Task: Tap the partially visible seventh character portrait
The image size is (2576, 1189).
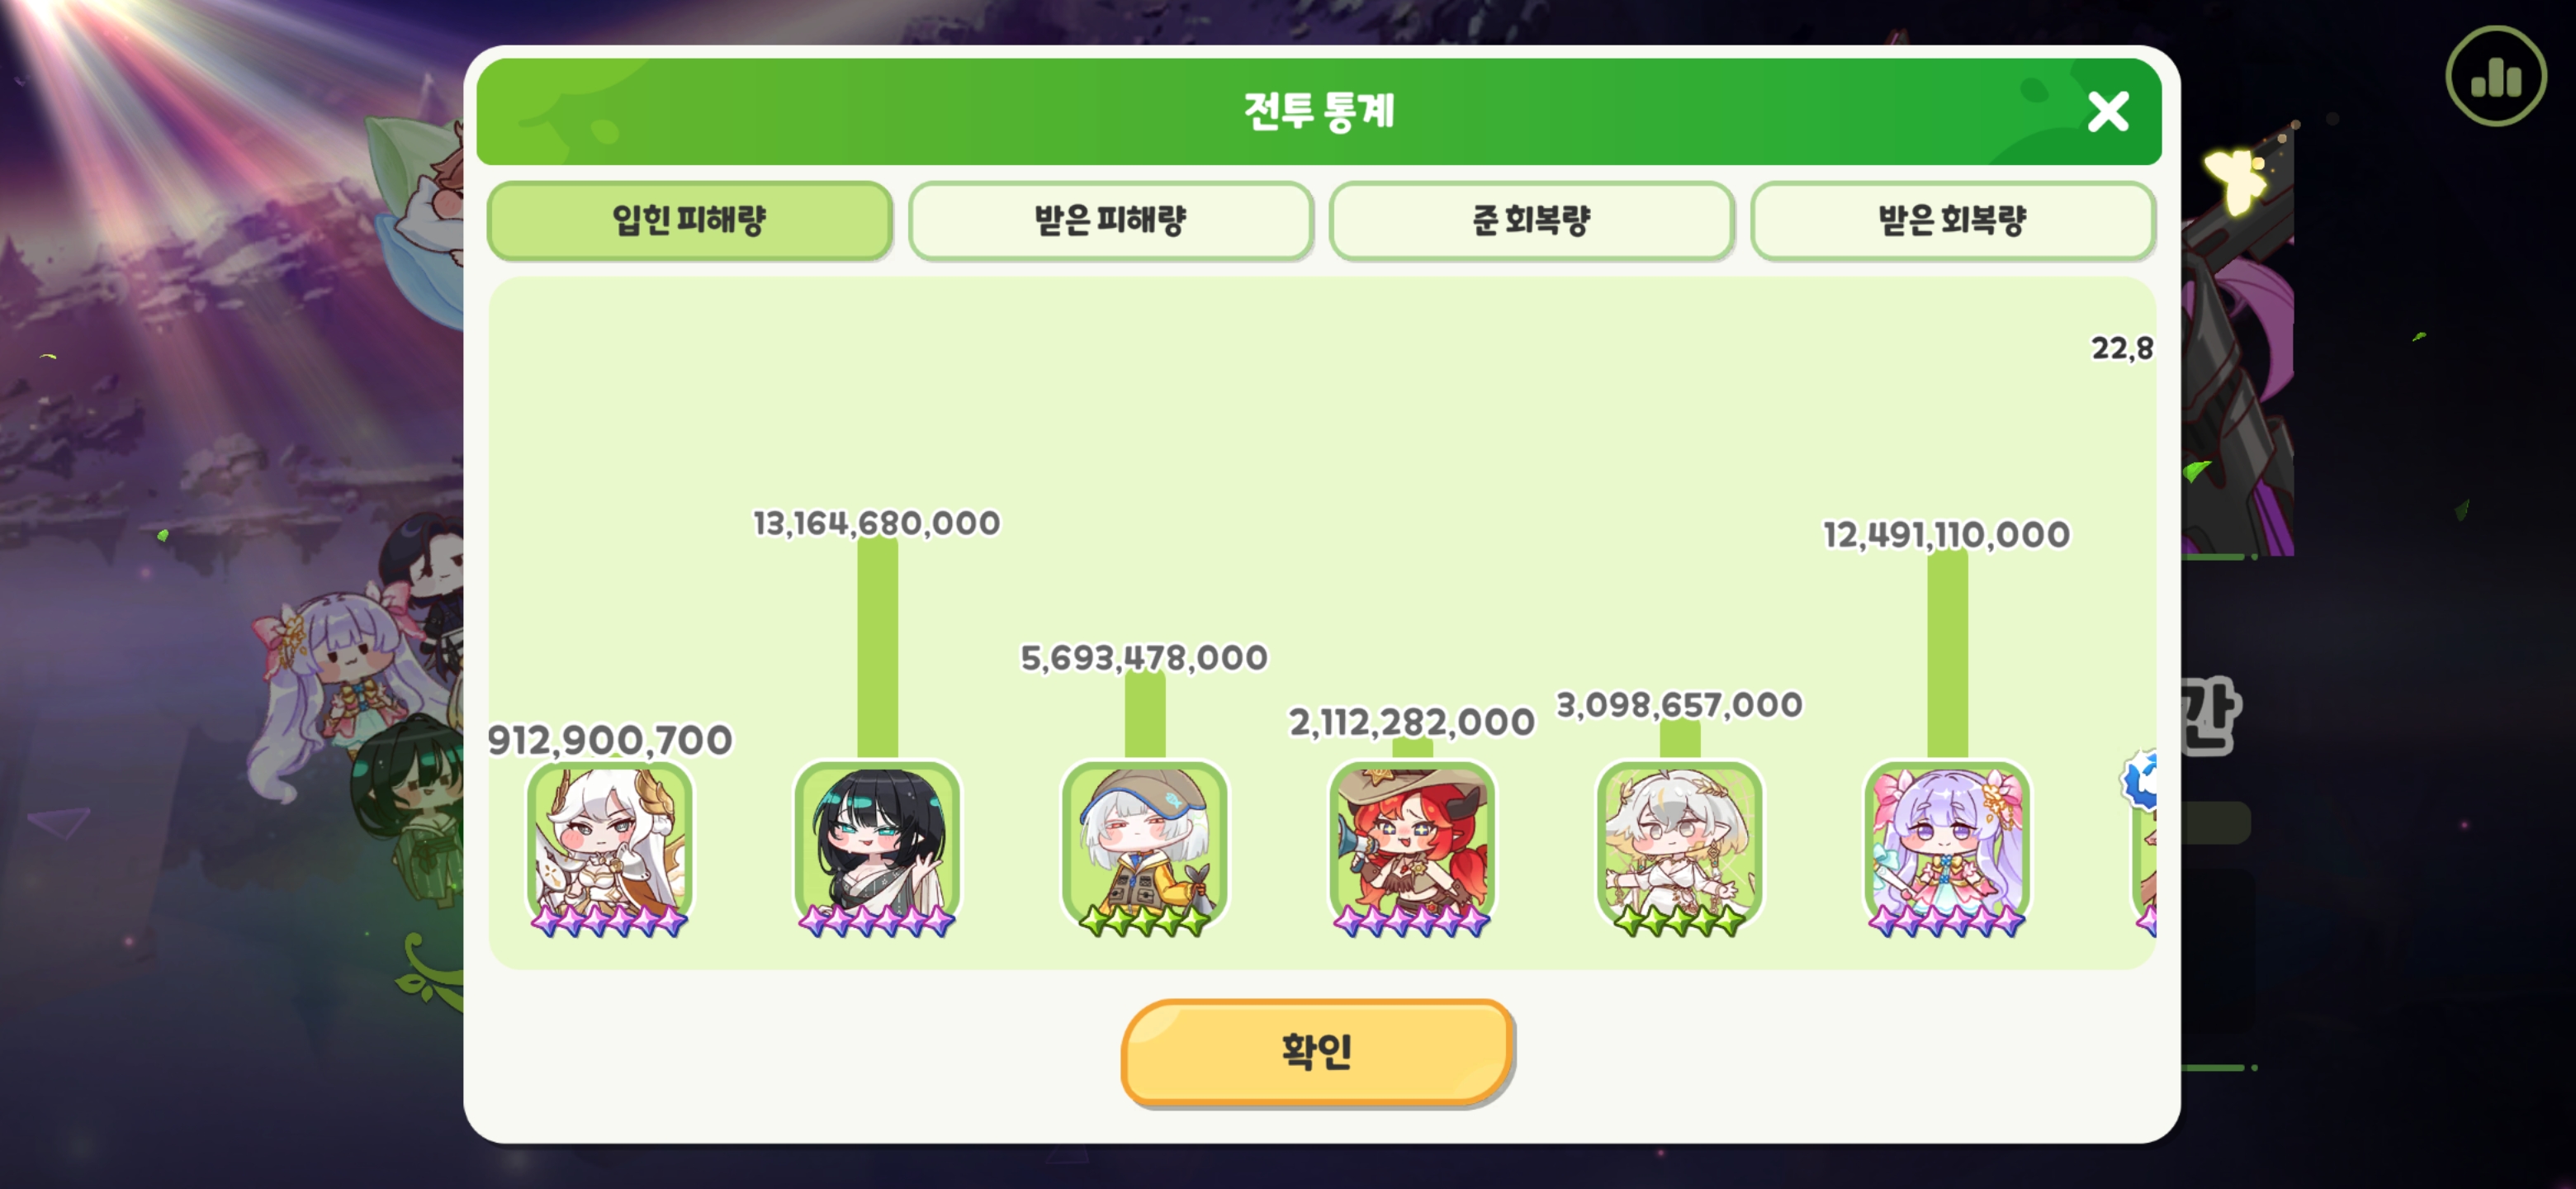Action: click(x=2143, y=848)
